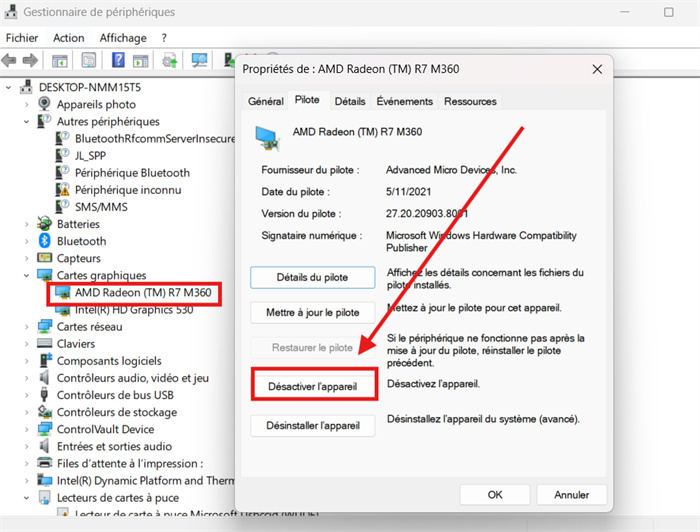Click the Show console tree toolbar icon
Screen dimensions: 700x532
(x=59, y=60)
